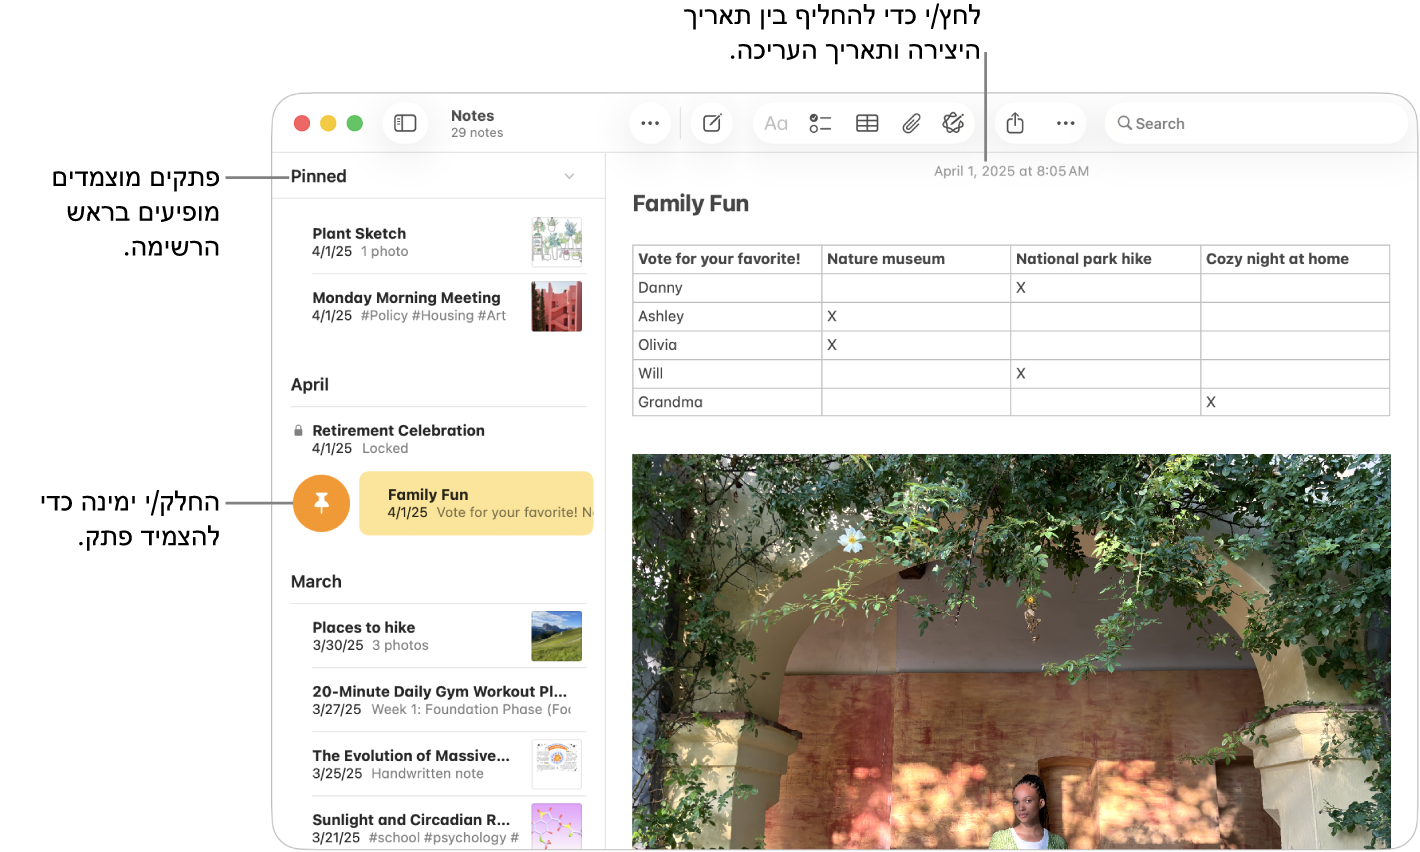Share the note using share icon
The height and width of the screenshot is (852, 1420).
pos(1015,123)
